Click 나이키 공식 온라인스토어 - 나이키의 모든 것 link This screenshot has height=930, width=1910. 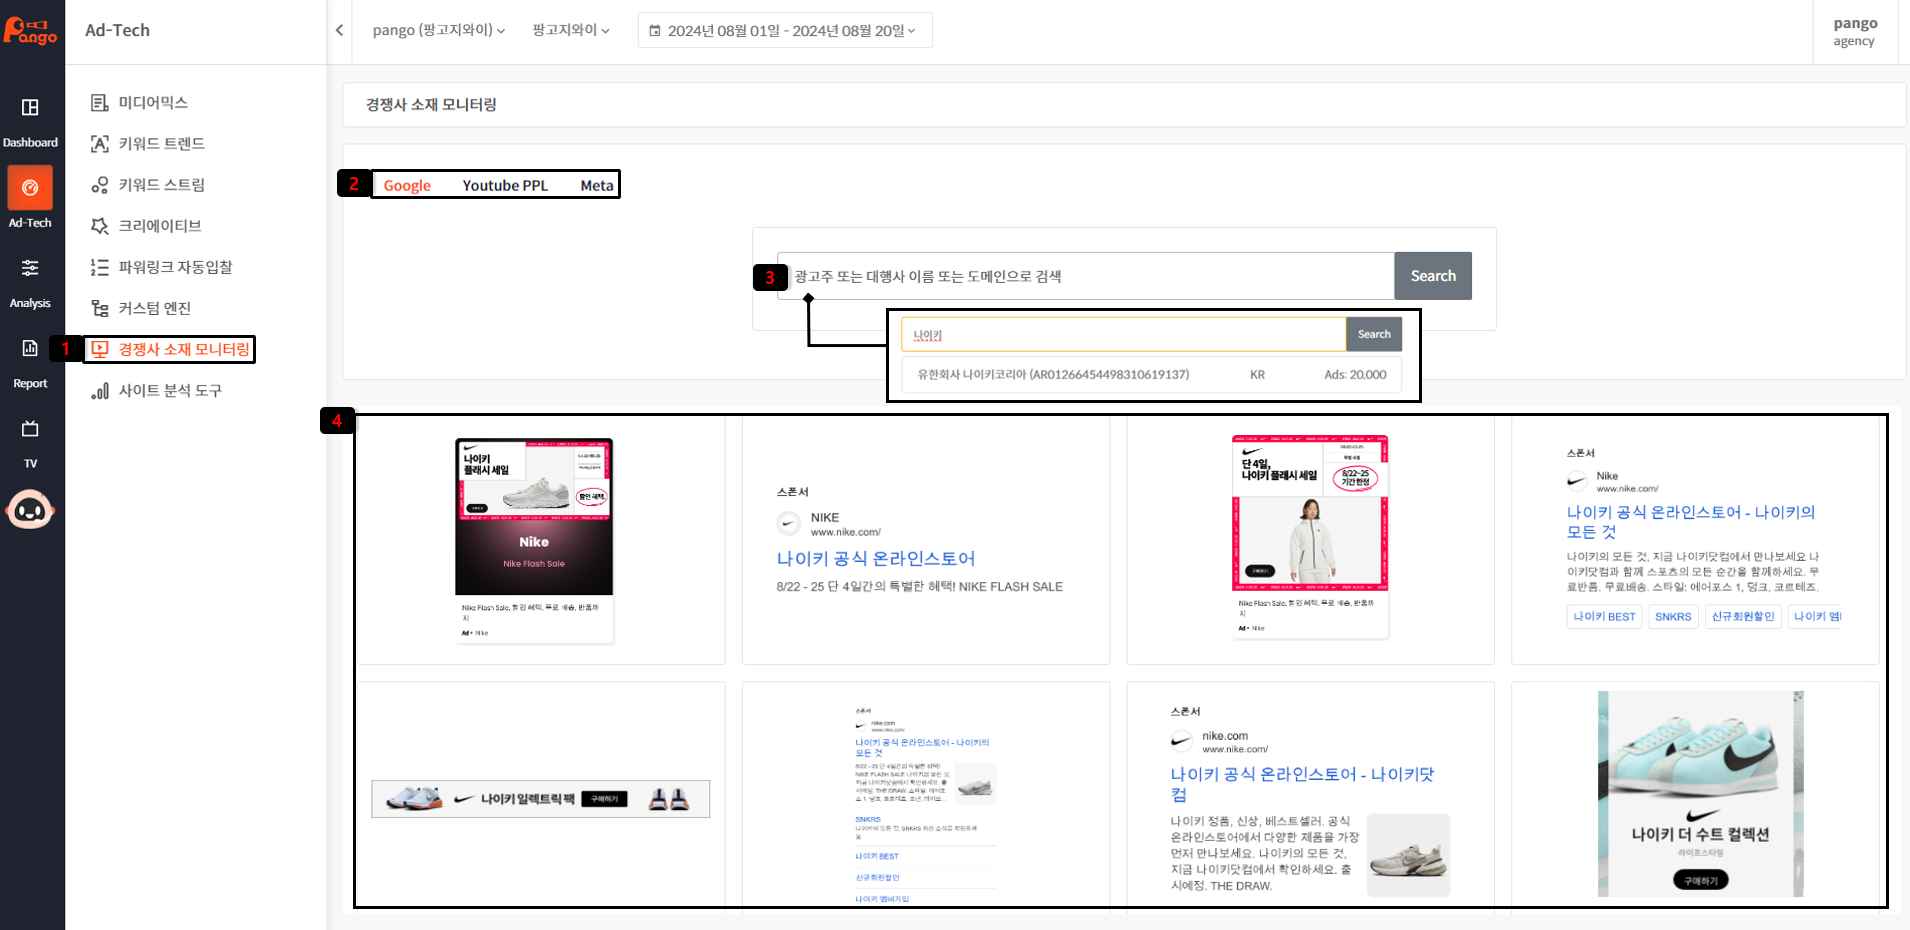click(1691, 522)
